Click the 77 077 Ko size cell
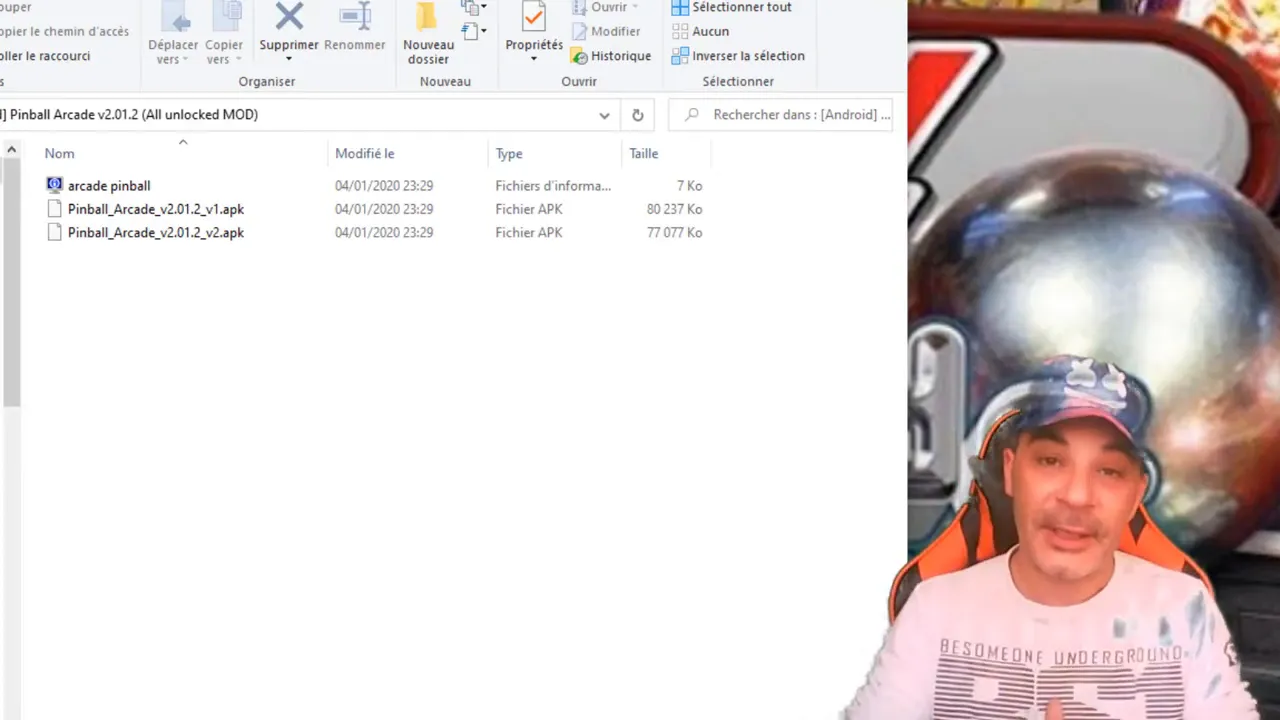The width and height of the screenshot is (1280, 720). pos(674,232)
